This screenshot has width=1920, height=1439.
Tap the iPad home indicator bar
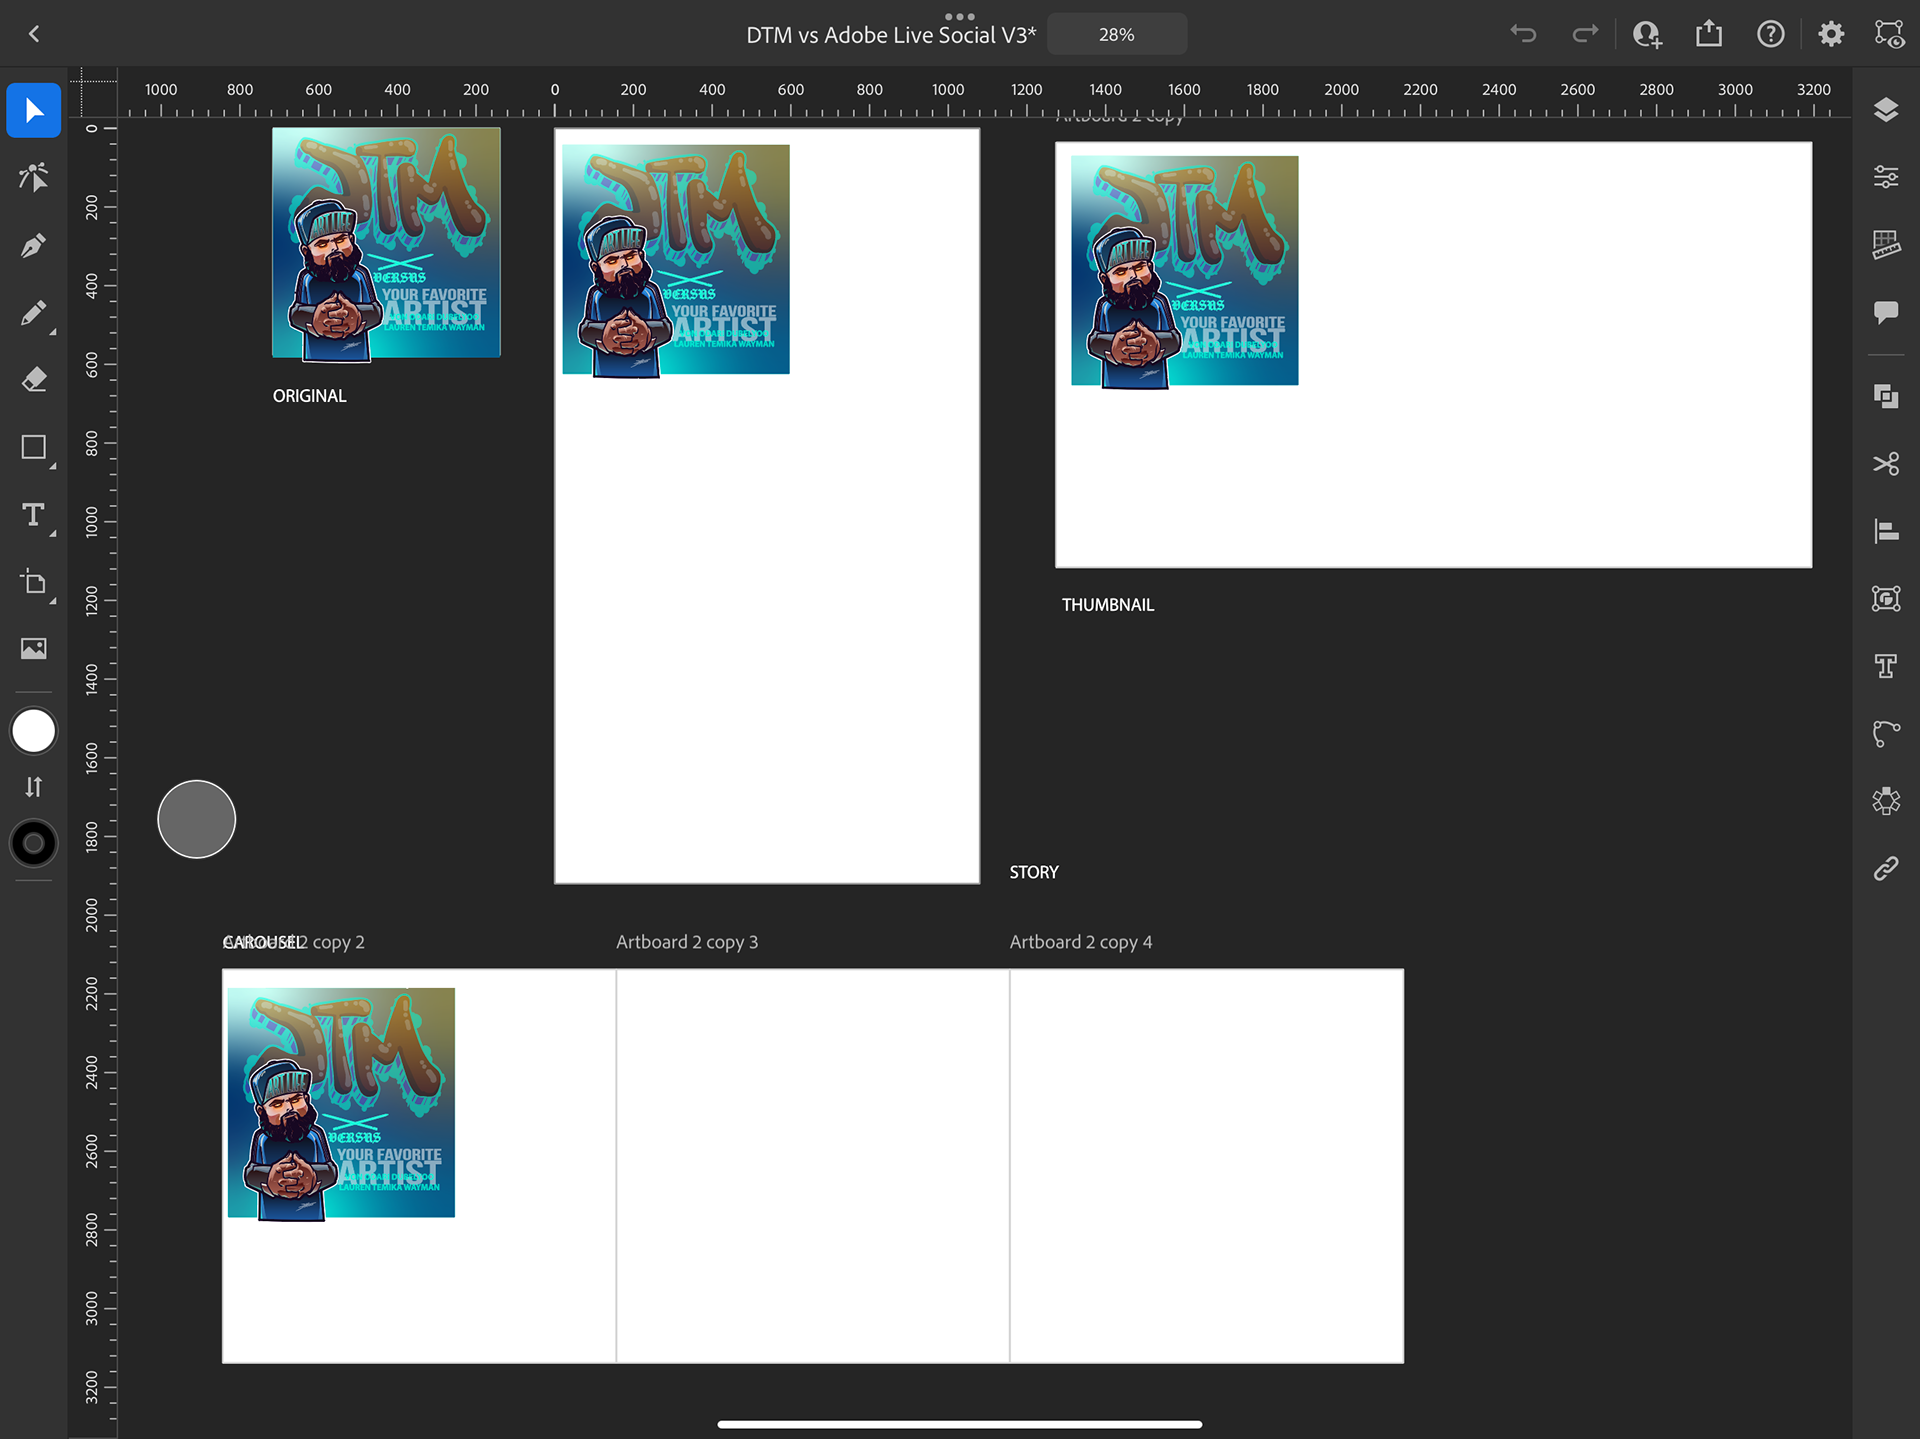(959, 1424)
